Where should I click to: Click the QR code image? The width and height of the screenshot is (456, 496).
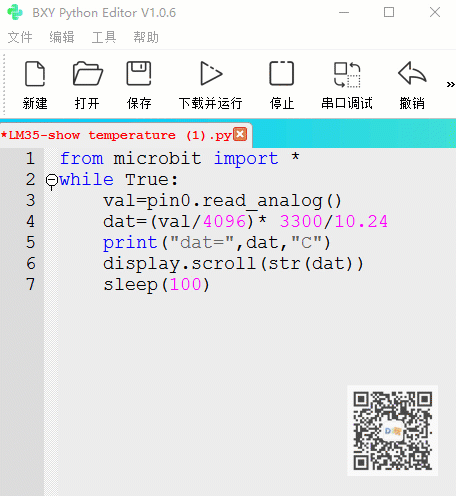point(393,431)
